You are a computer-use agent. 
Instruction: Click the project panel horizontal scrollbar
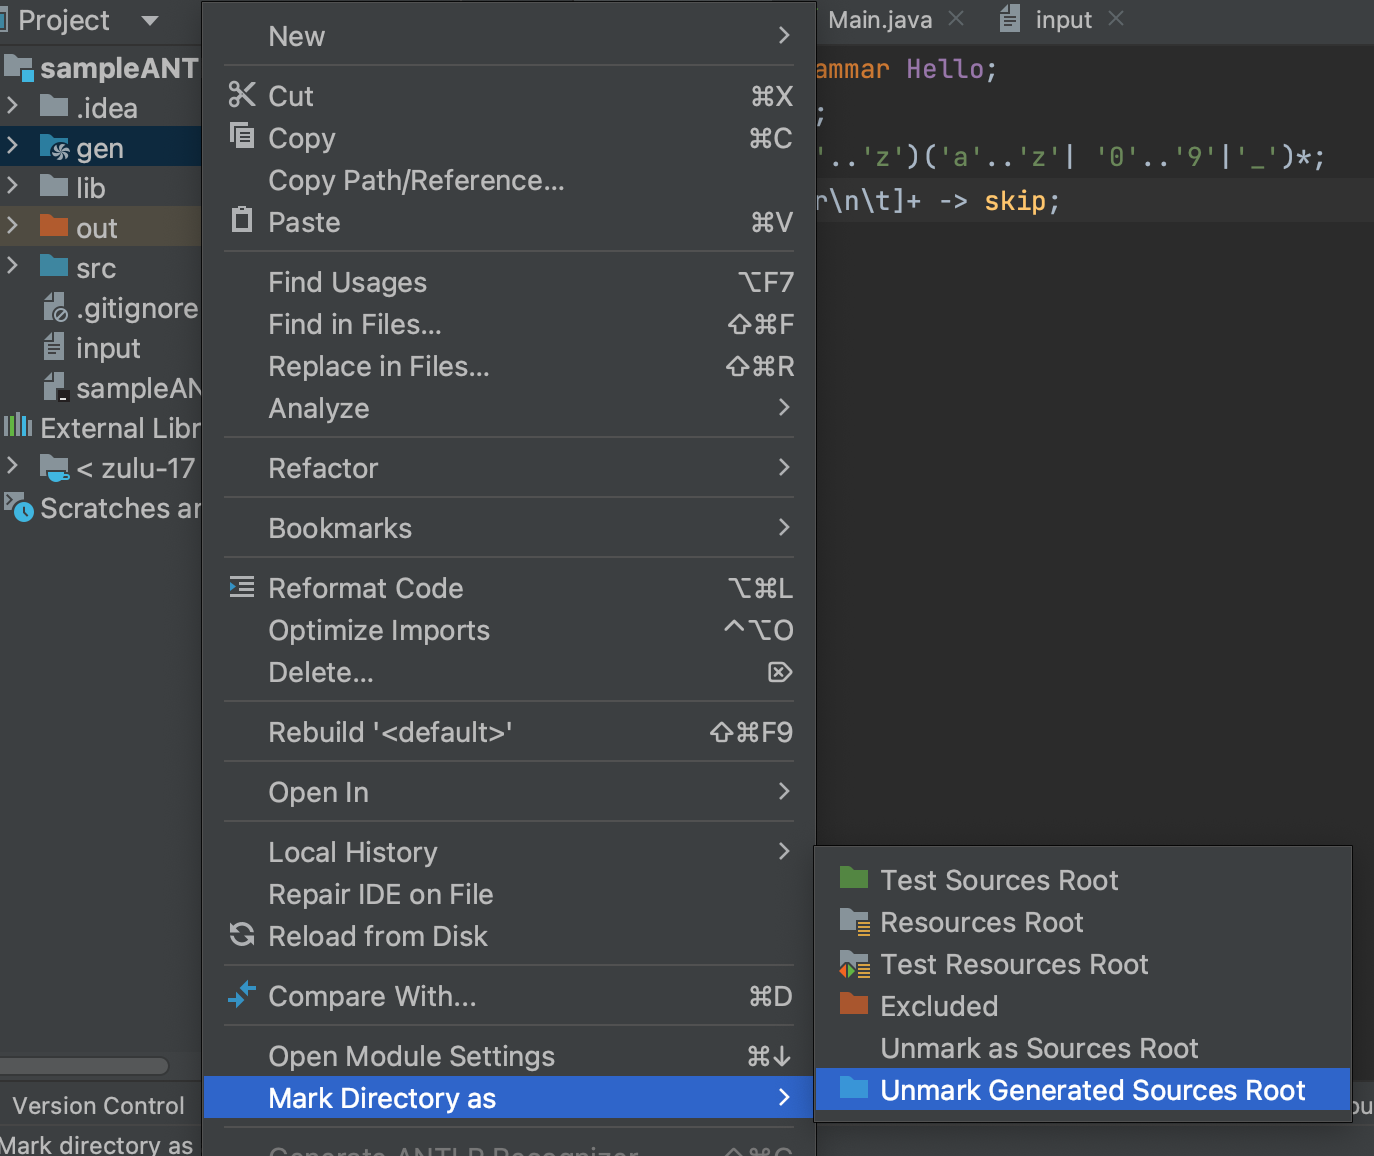pyautogui.click(x=84, y=1065)
